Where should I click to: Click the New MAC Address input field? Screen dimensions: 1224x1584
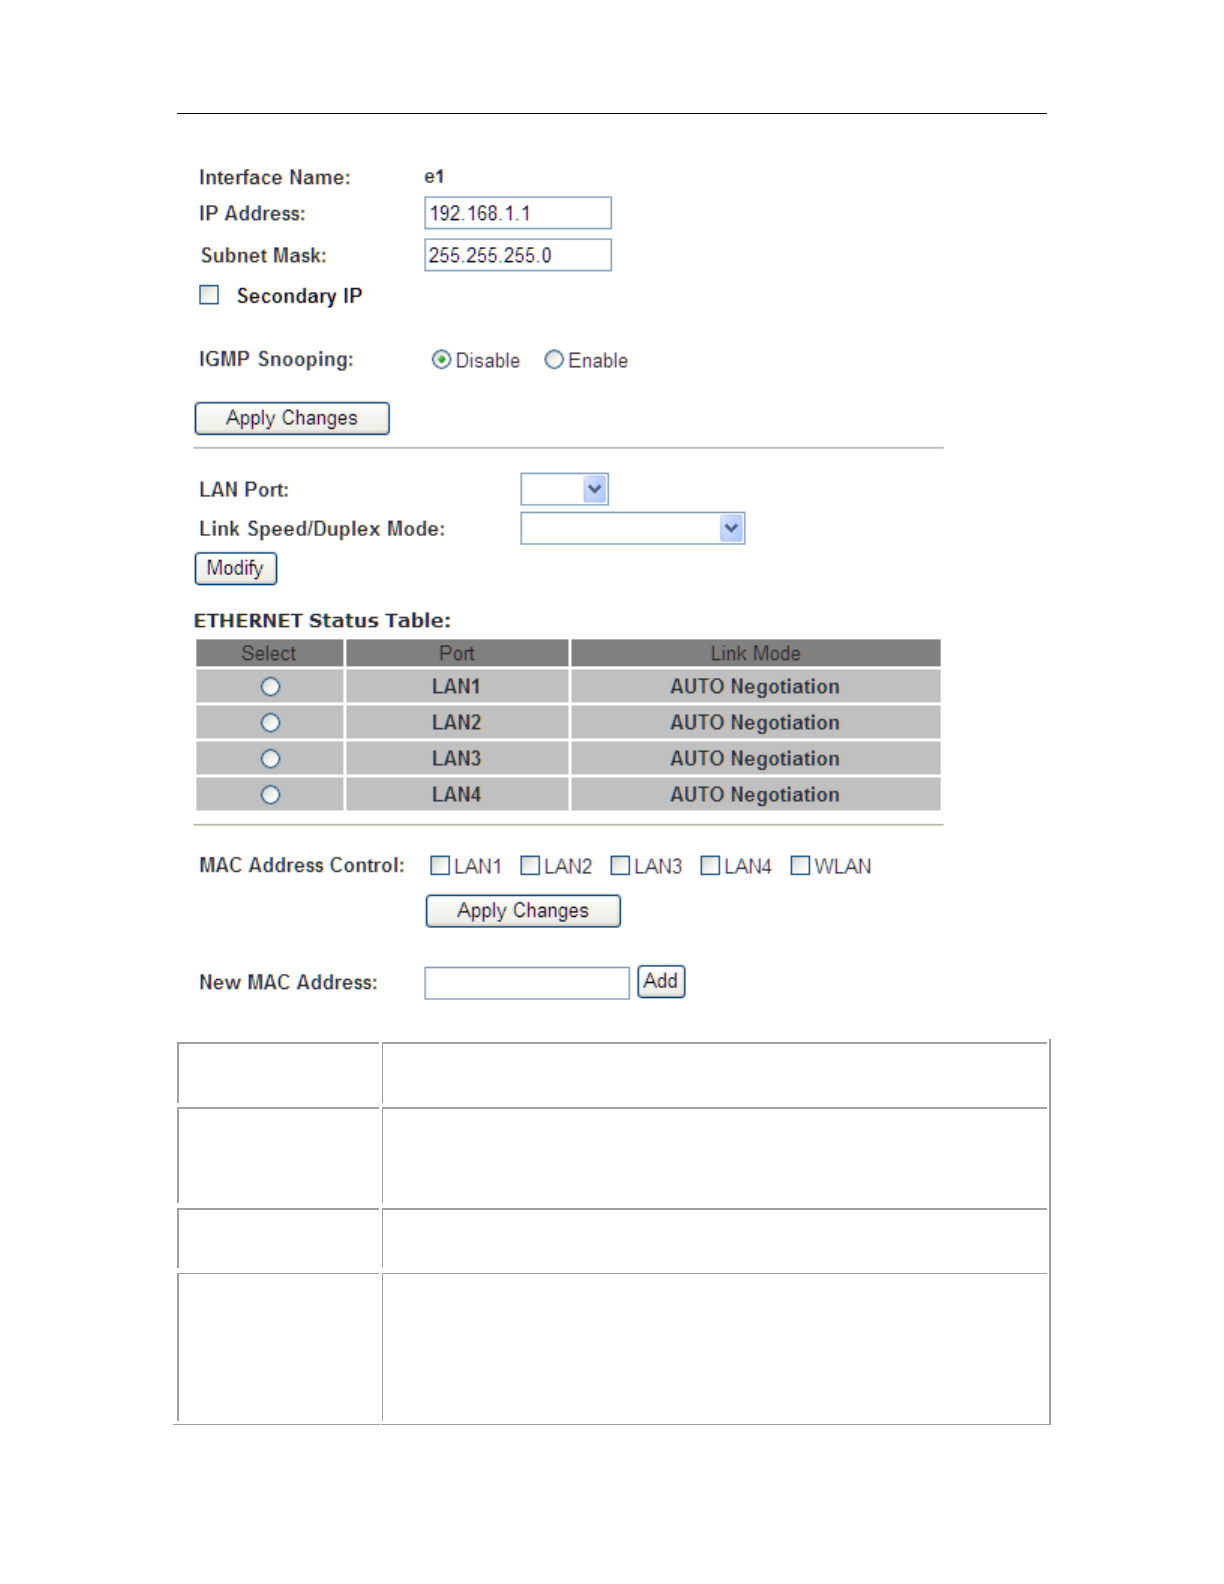[527, 983]
